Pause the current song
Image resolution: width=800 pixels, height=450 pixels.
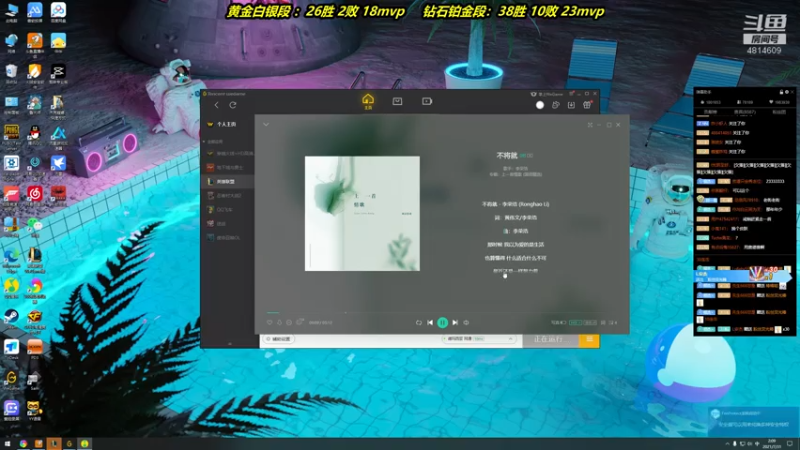[x=442, y=322]
